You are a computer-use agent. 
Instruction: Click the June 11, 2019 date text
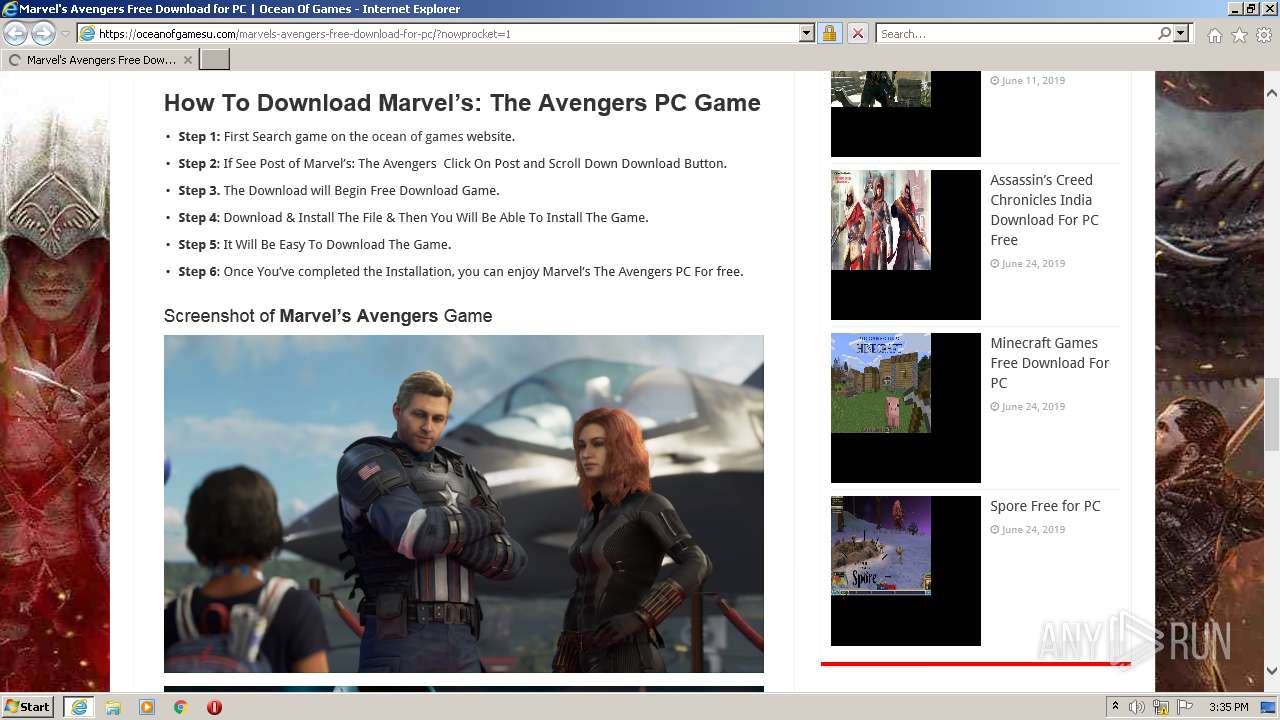pos(1033,81)
